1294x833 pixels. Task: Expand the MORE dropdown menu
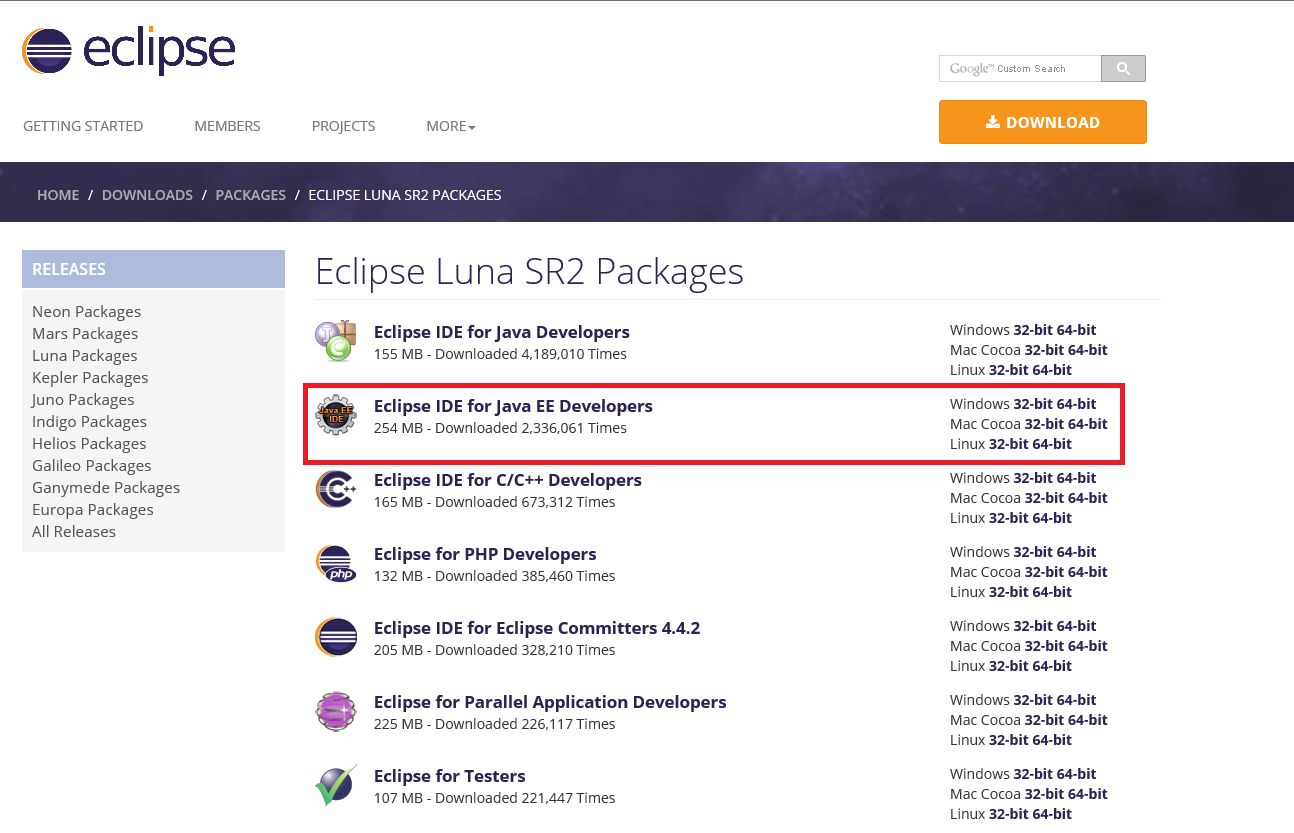[450, 126]
